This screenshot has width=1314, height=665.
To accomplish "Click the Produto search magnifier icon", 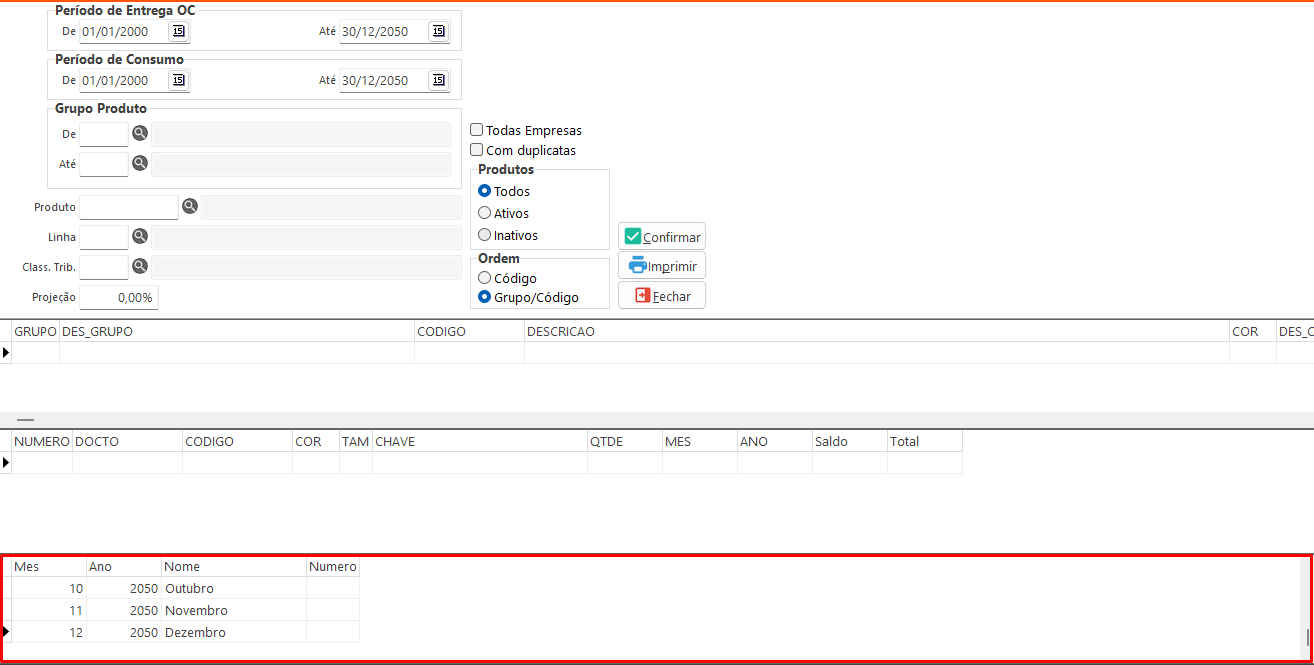I will click(x=190, y=207).
